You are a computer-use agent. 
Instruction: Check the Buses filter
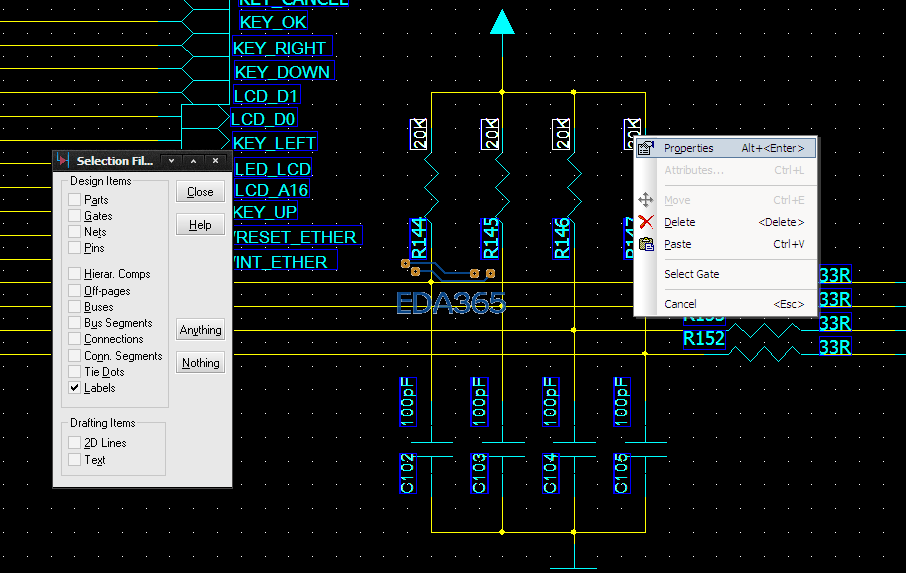[x=75, y=306]
